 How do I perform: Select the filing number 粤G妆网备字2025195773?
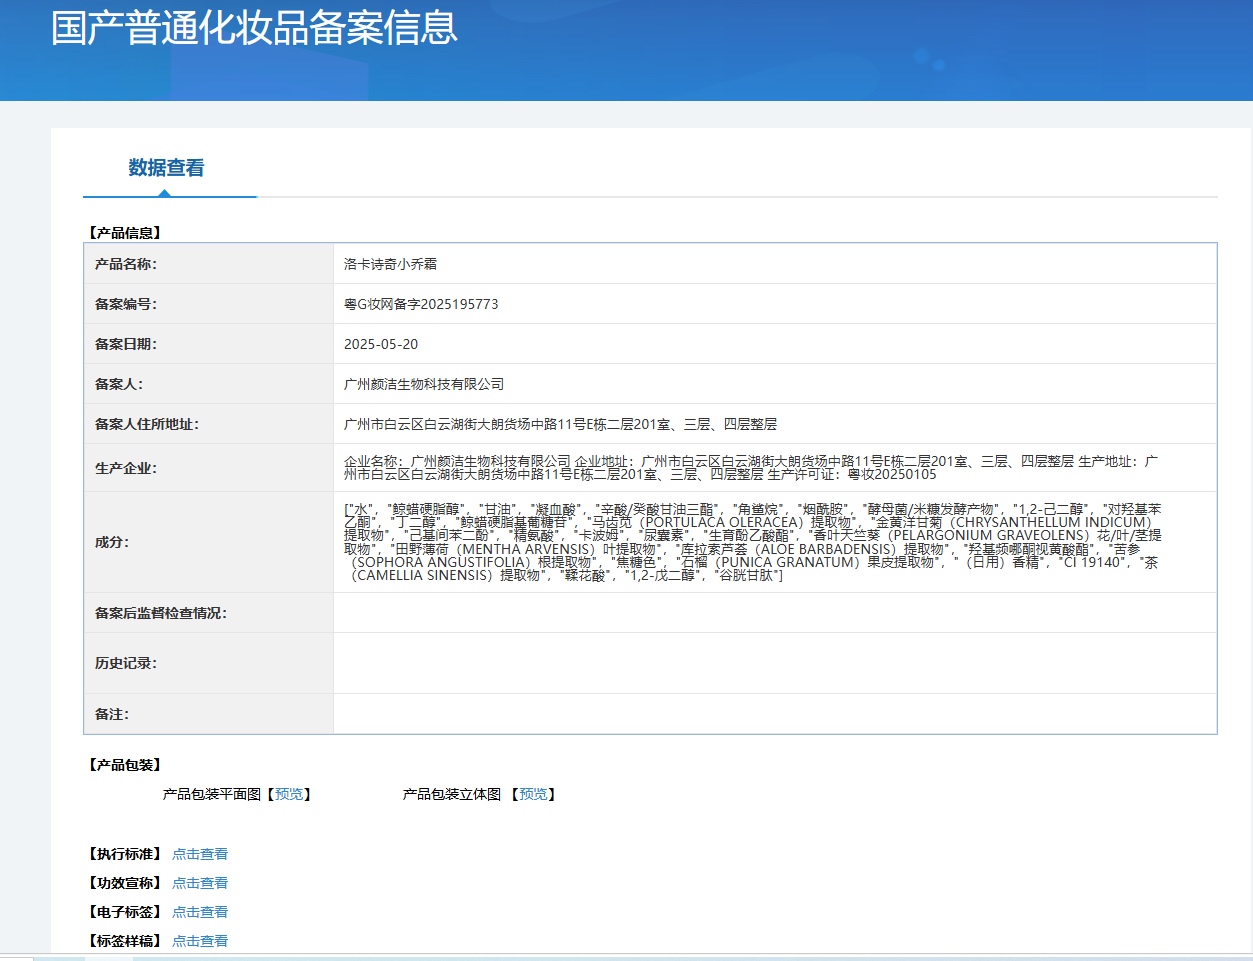[x=421, y=304]
